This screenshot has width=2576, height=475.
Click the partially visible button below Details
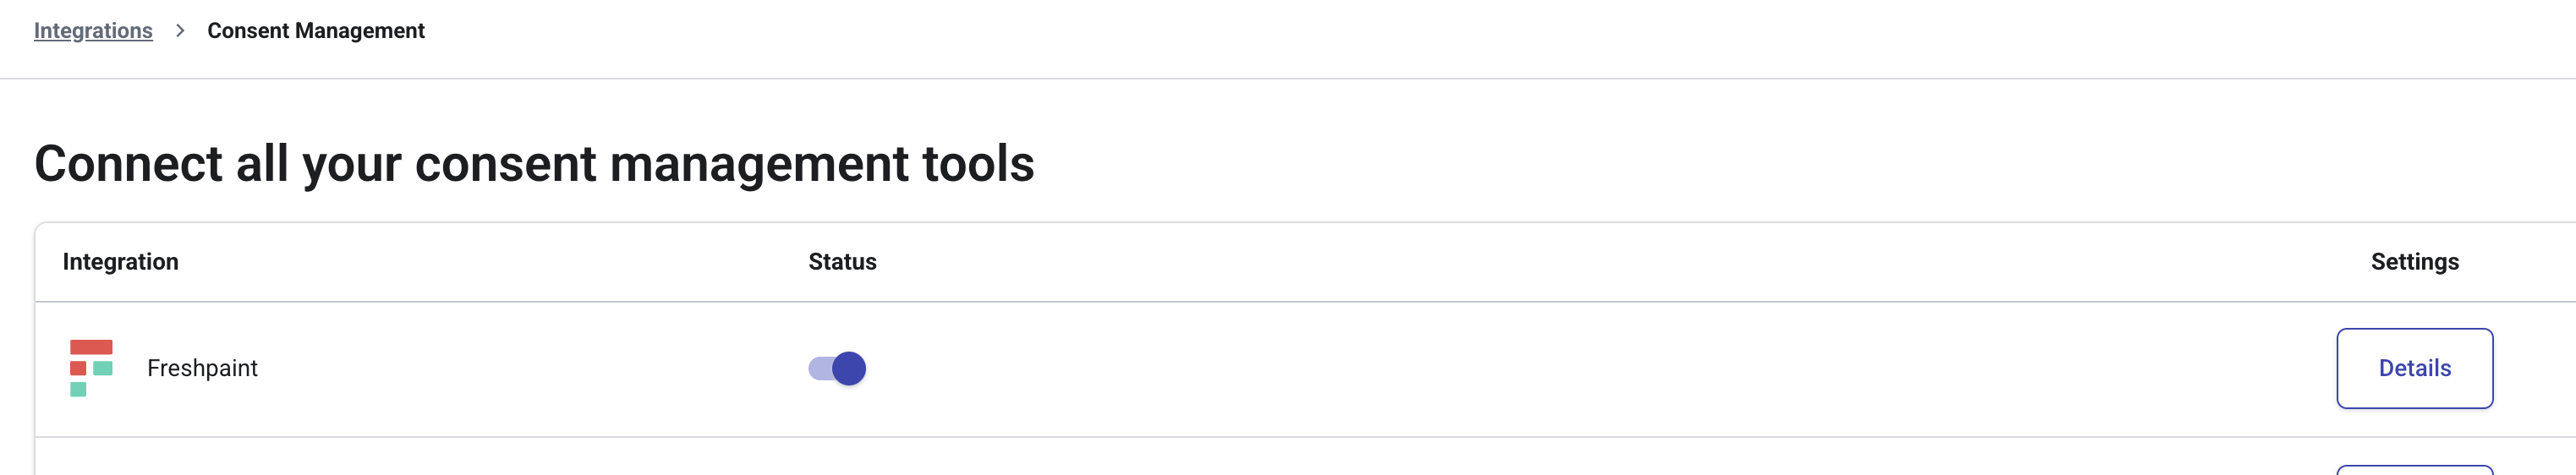(2414, 470)
